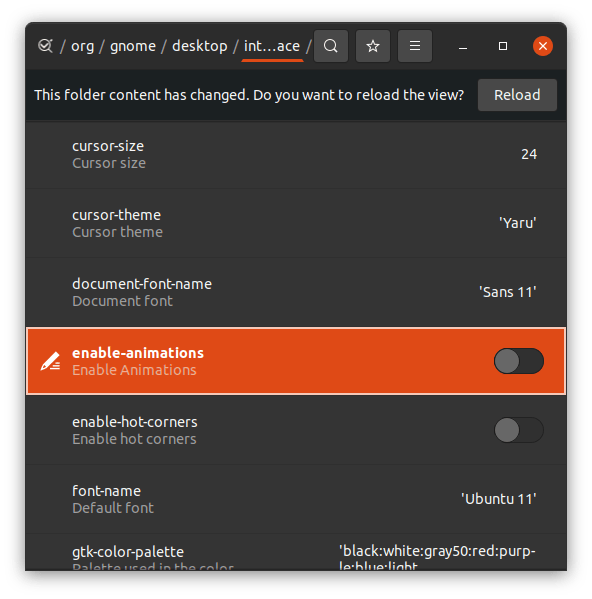
Task: Bookmark this path with star icon
Action: pos(373,46)
